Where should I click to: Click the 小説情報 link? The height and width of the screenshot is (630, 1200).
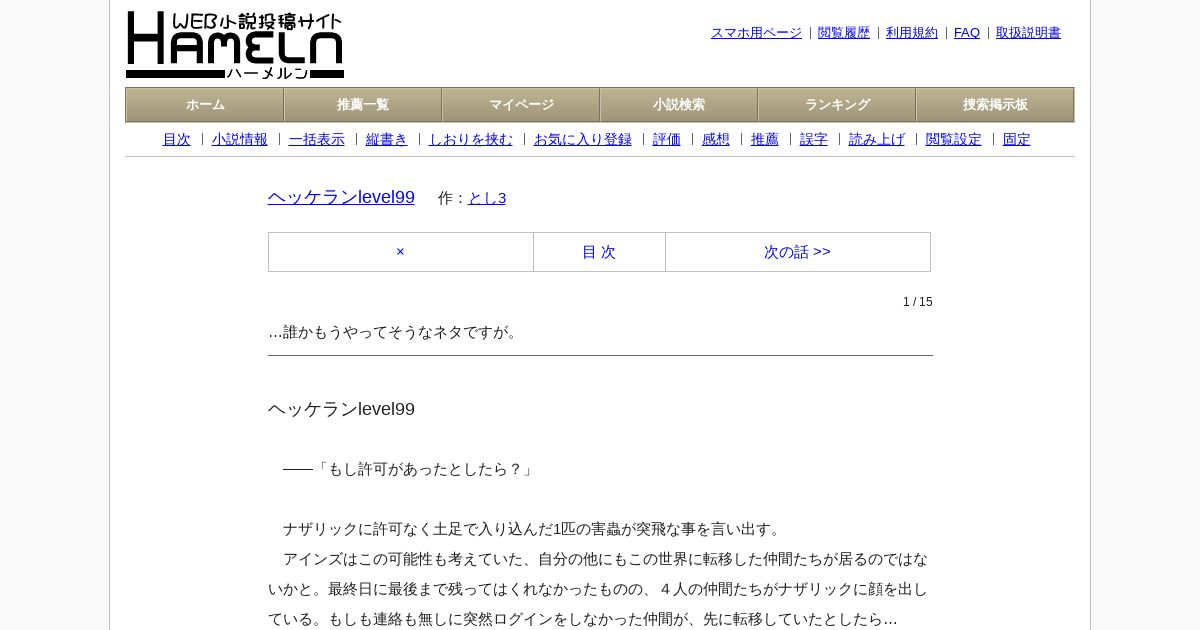point(240,140)
